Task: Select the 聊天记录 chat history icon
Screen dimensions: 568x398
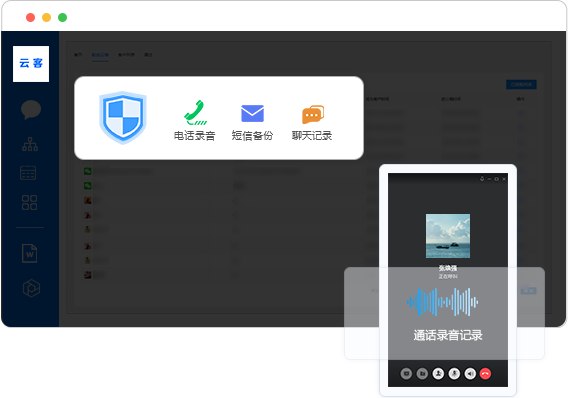Action: click(313, 114)
